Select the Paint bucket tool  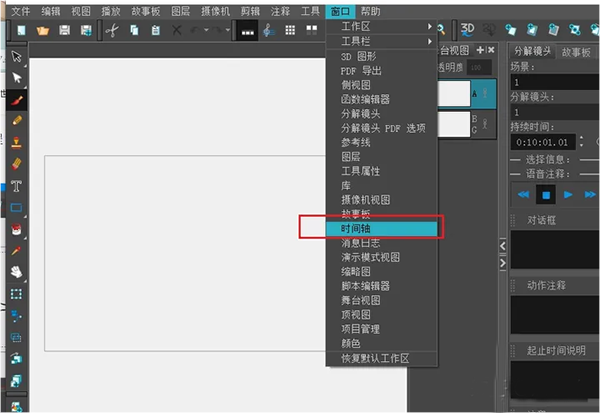(x=16, y=229)
